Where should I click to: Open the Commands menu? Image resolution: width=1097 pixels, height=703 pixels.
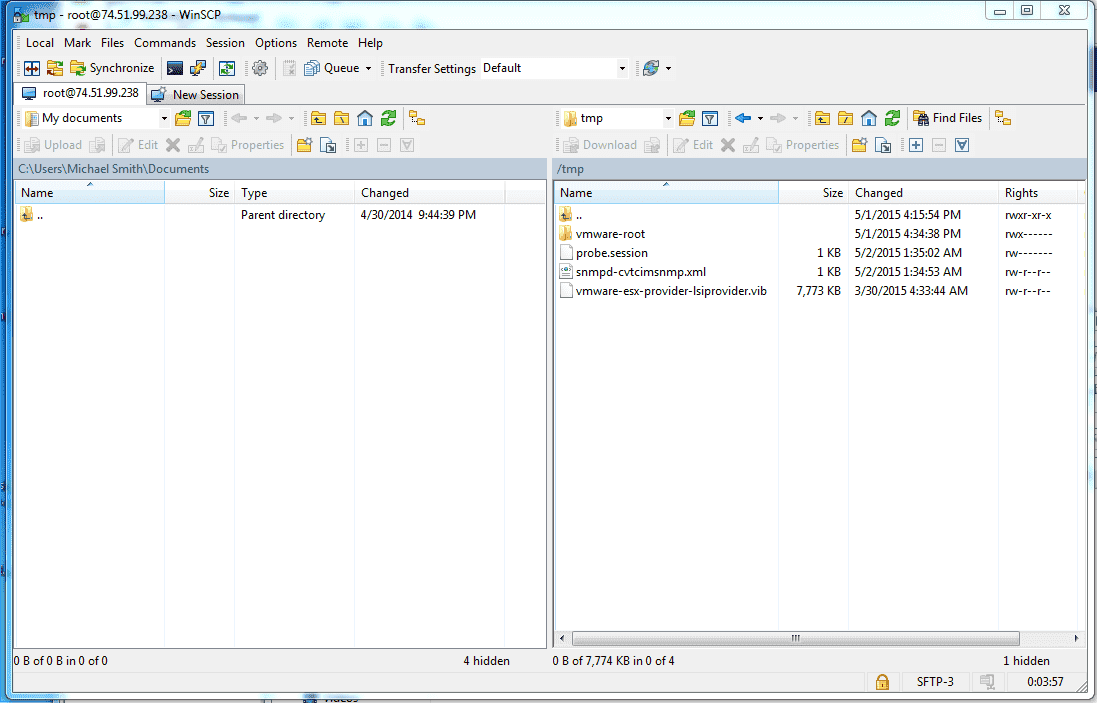click(165, 43)
